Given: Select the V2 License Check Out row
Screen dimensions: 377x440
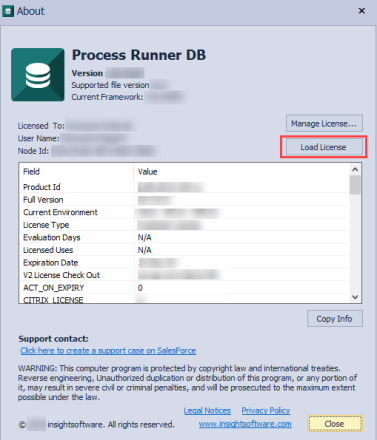Looking at the screenshot, I should [184, 275].
